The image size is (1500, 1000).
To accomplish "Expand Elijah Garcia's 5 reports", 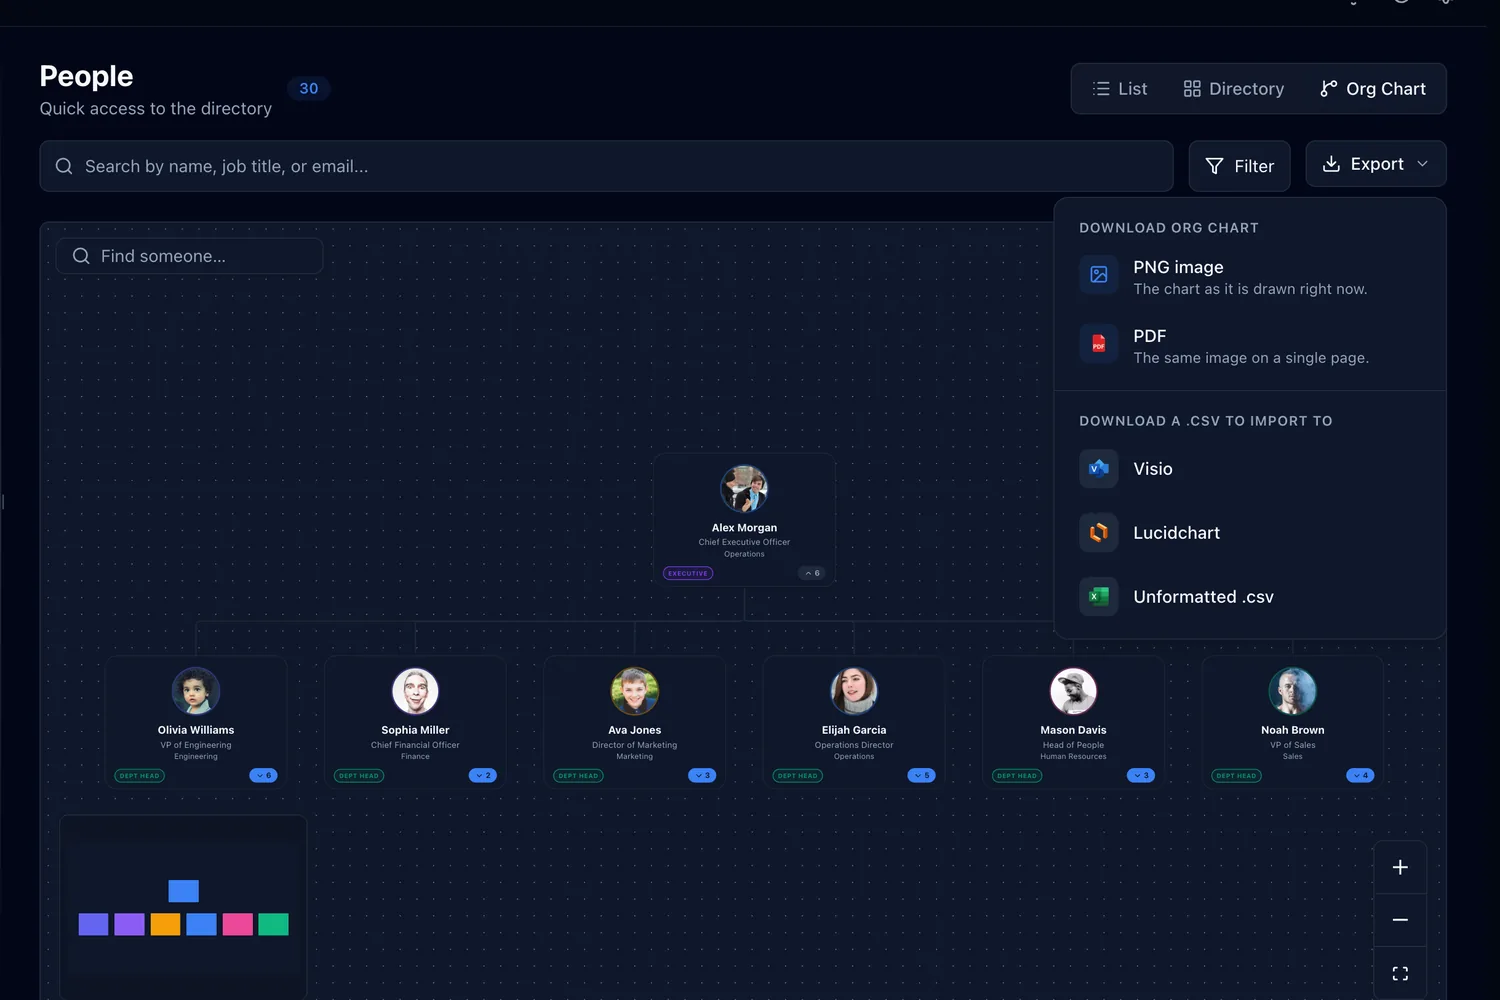I will 922,776.
